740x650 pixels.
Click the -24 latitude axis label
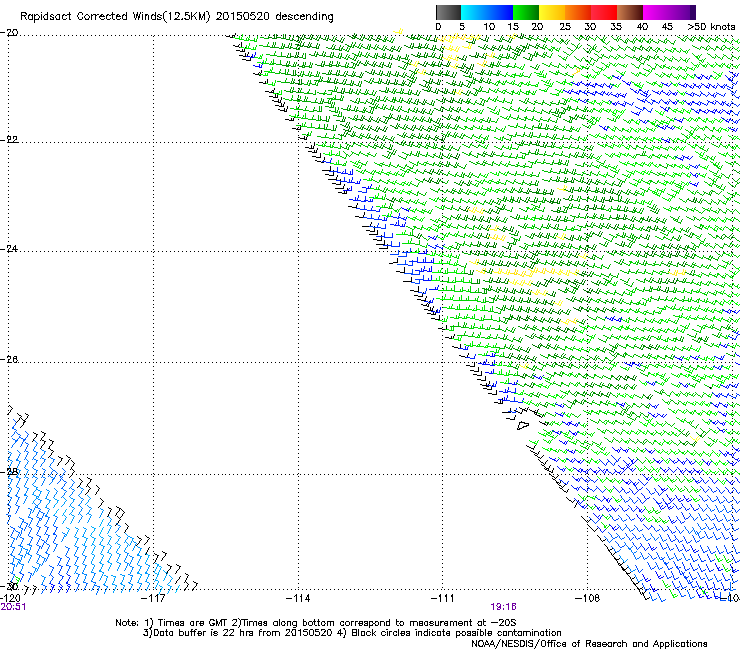pos(9,248)
